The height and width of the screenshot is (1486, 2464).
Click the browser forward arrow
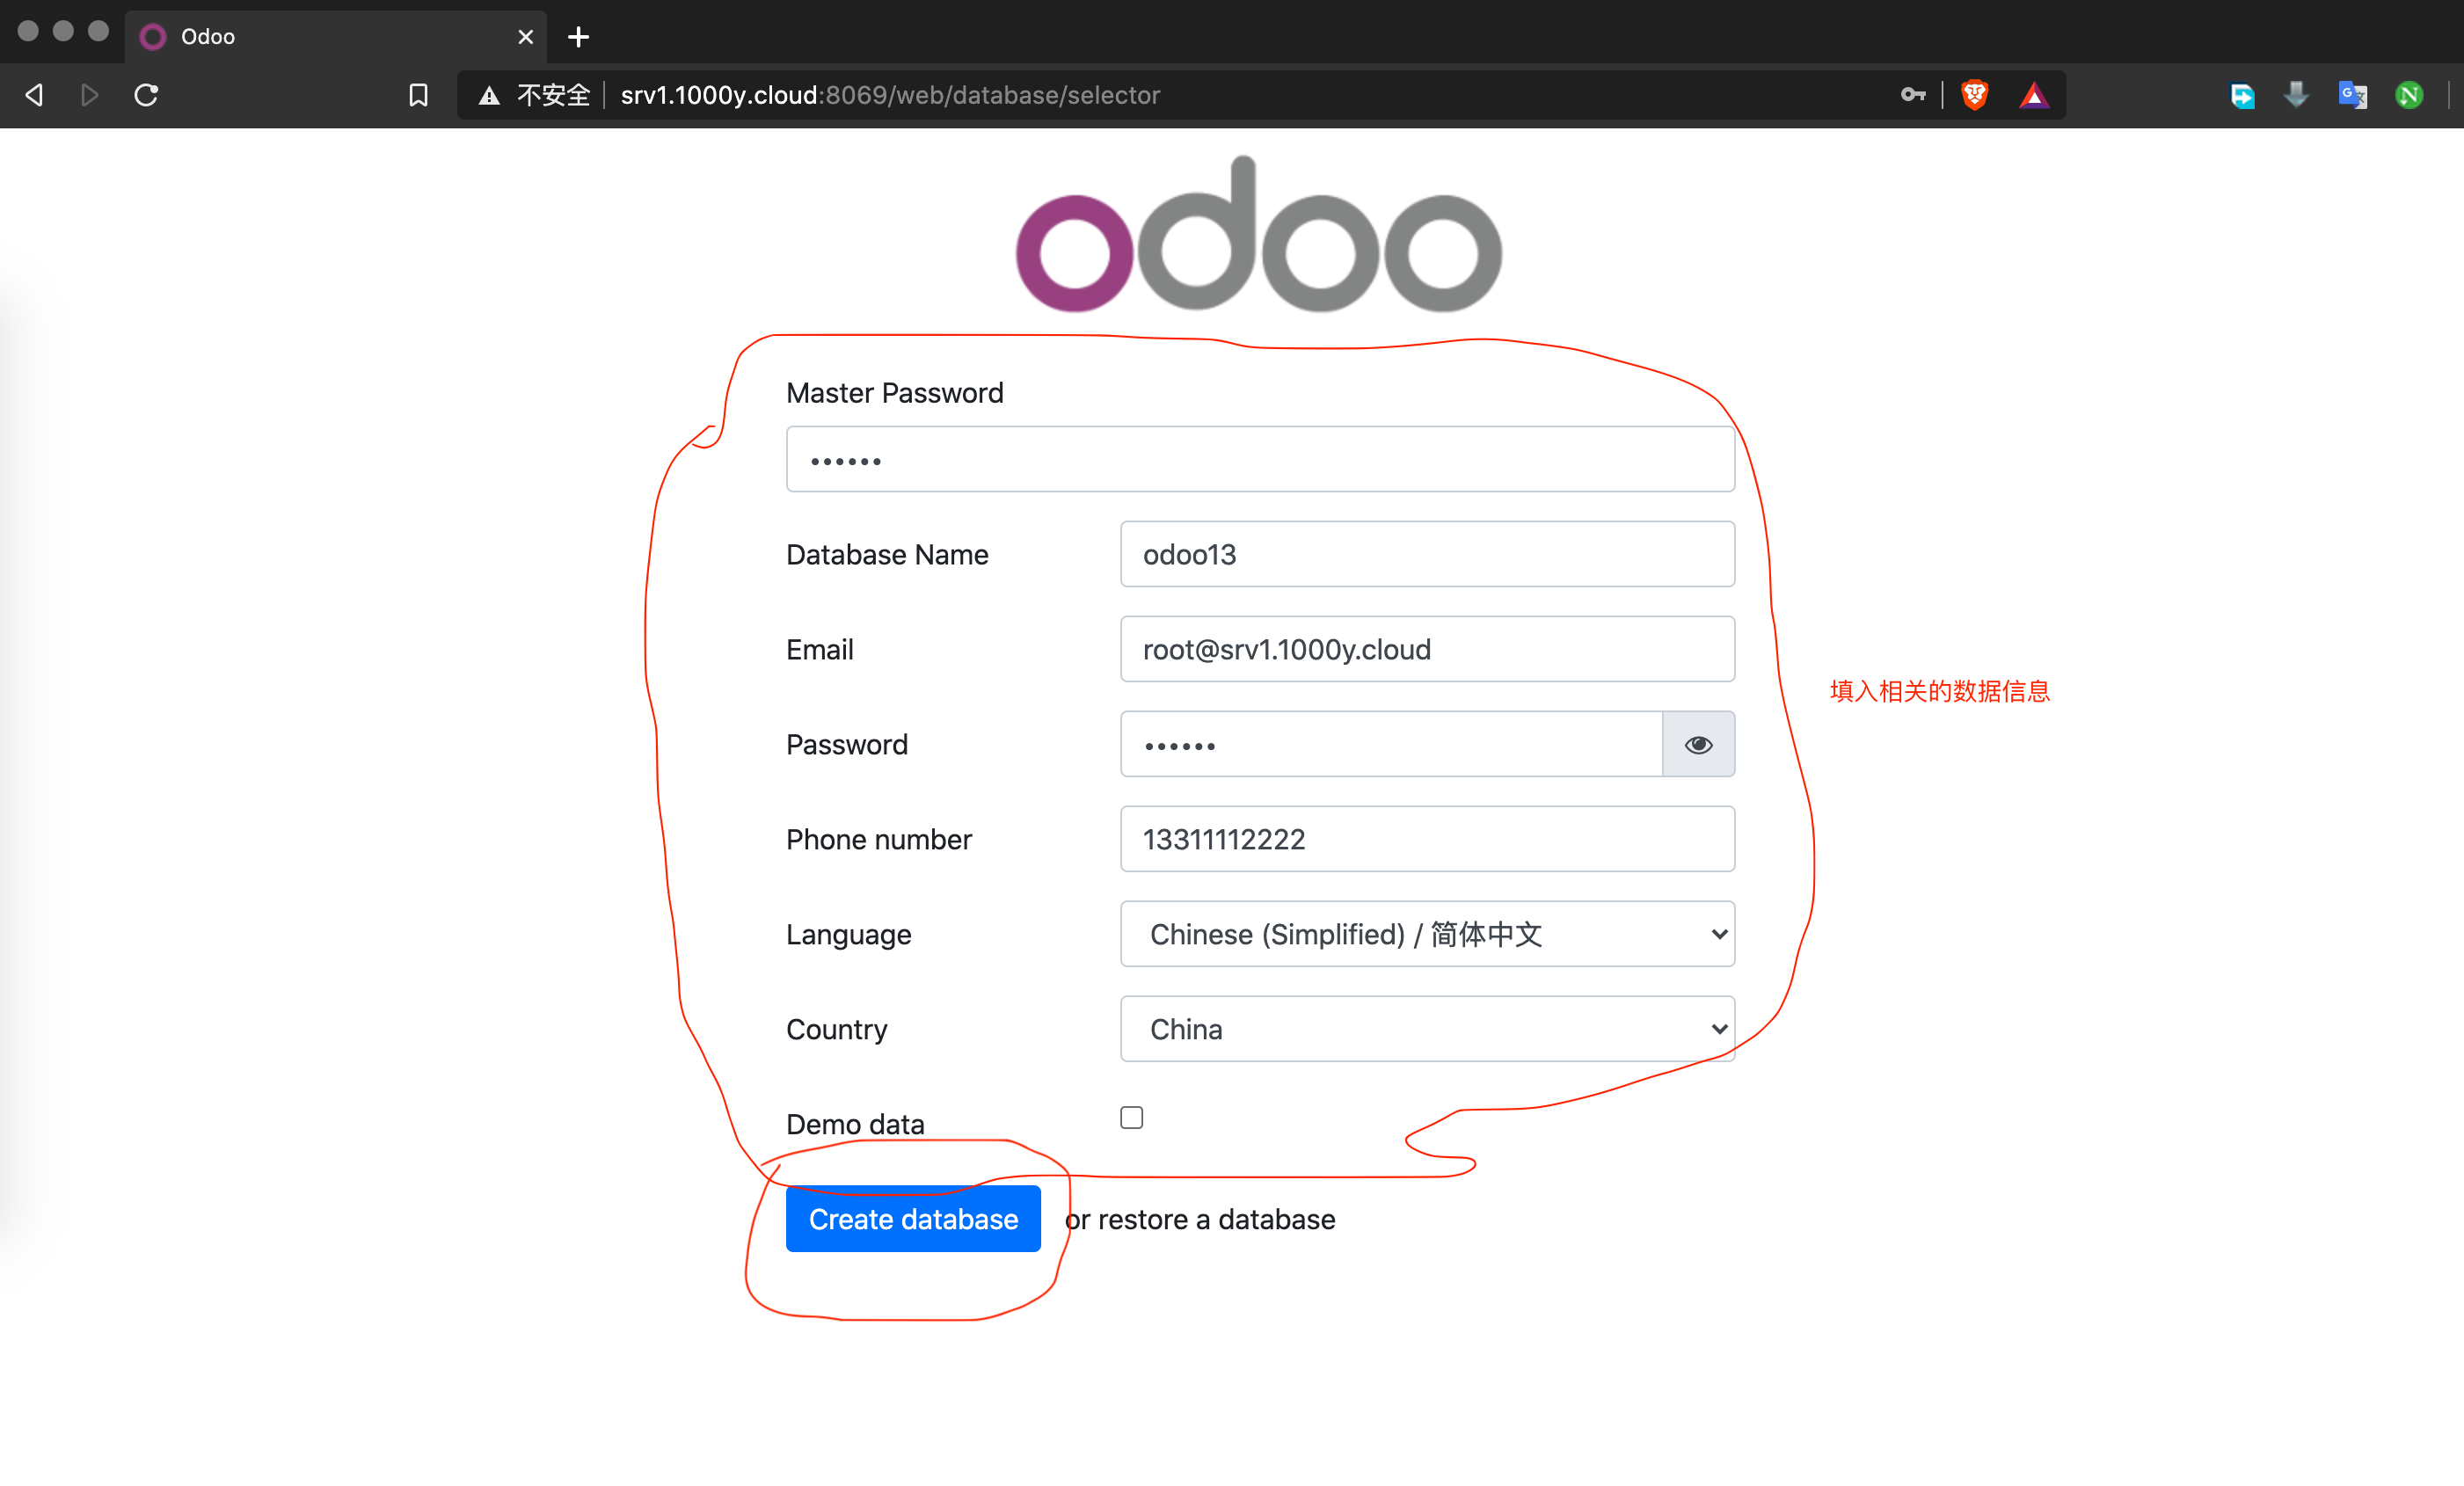coord(90,95)
